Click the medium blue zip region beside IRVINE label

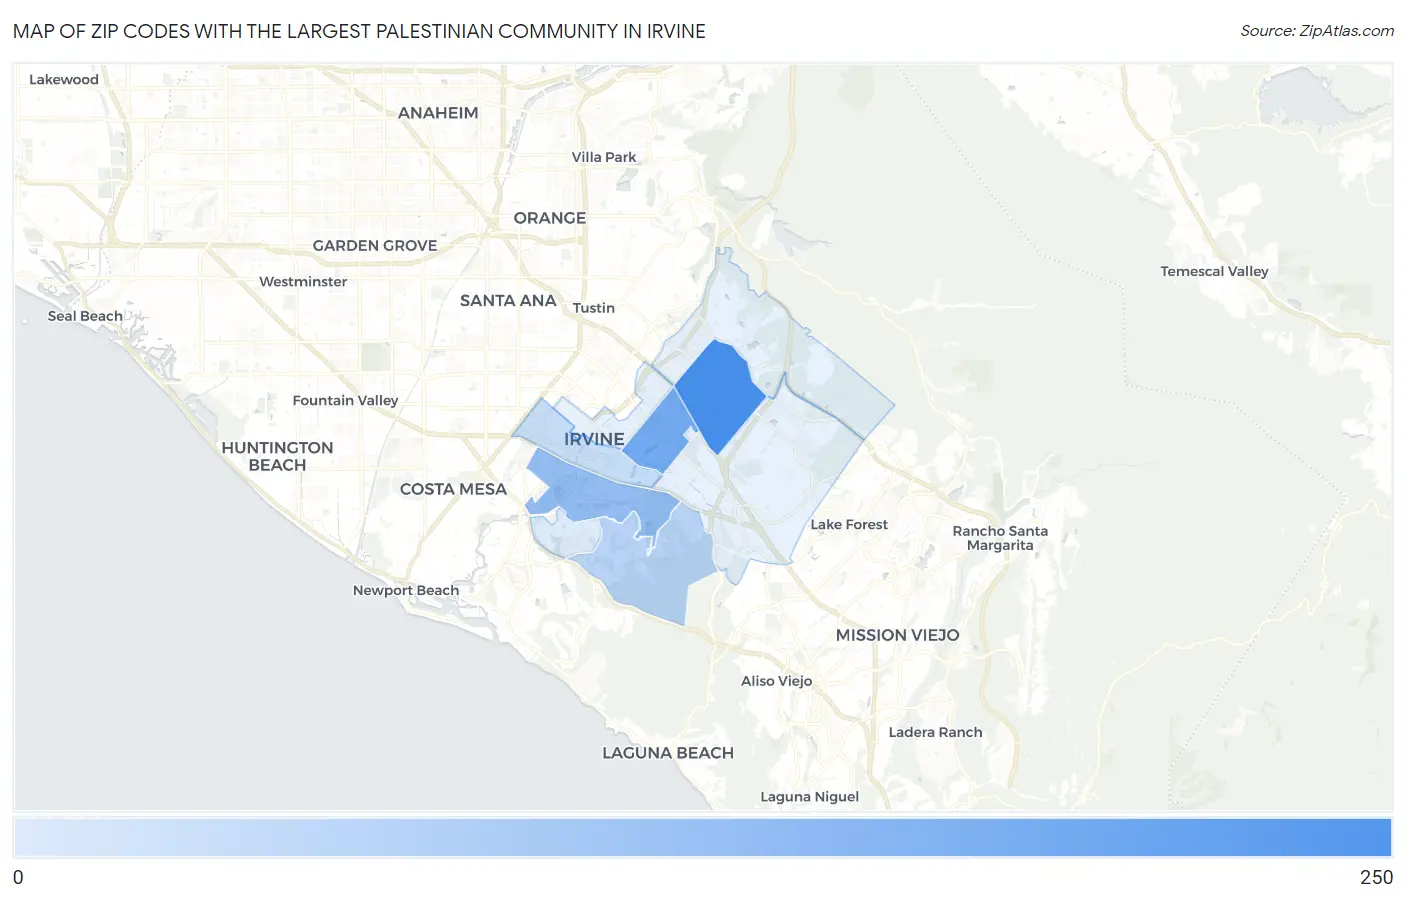pyautogui.click(x=660, y=432)
